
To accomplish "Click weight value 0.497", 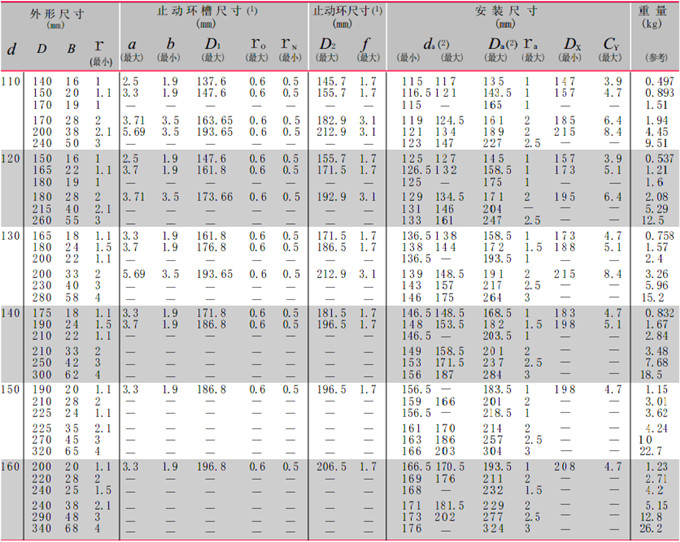I will pos(659,81).
